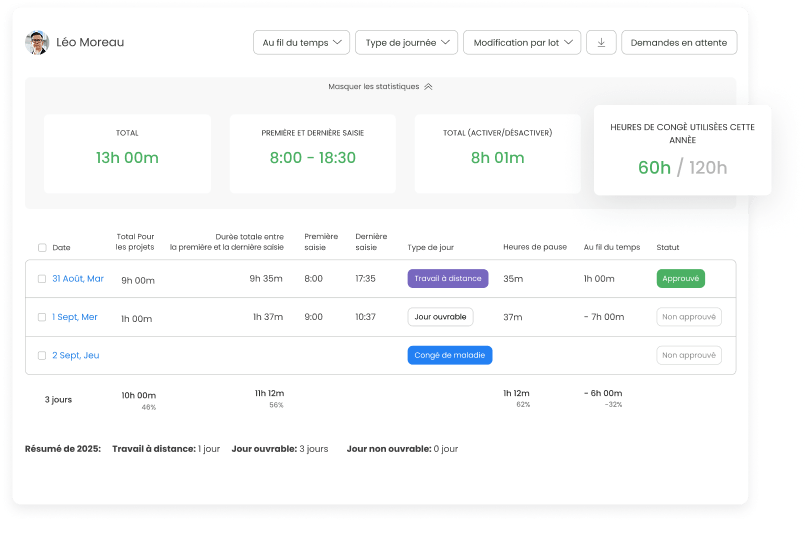Click the green 'Approuvé' status badge
The width and height of the screenshot is (806, 550).
point(681,279)
